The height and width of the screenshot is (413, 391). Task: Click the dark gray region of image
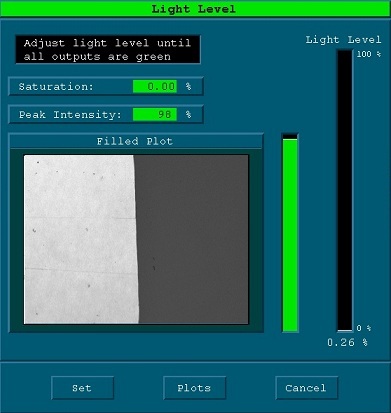click(x=193, y=239)
